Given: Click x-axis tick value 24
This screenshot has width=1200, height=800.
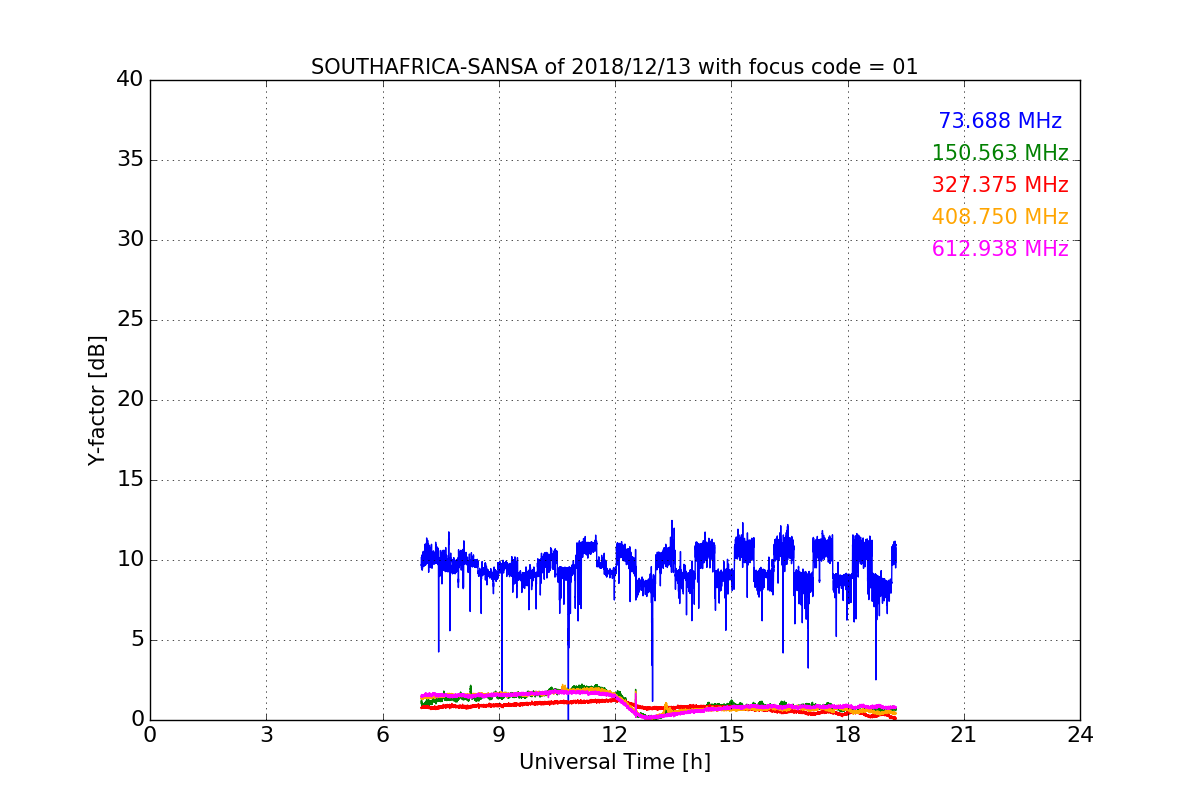Looking at the screenshot, I should click(x=1080, y=735).
